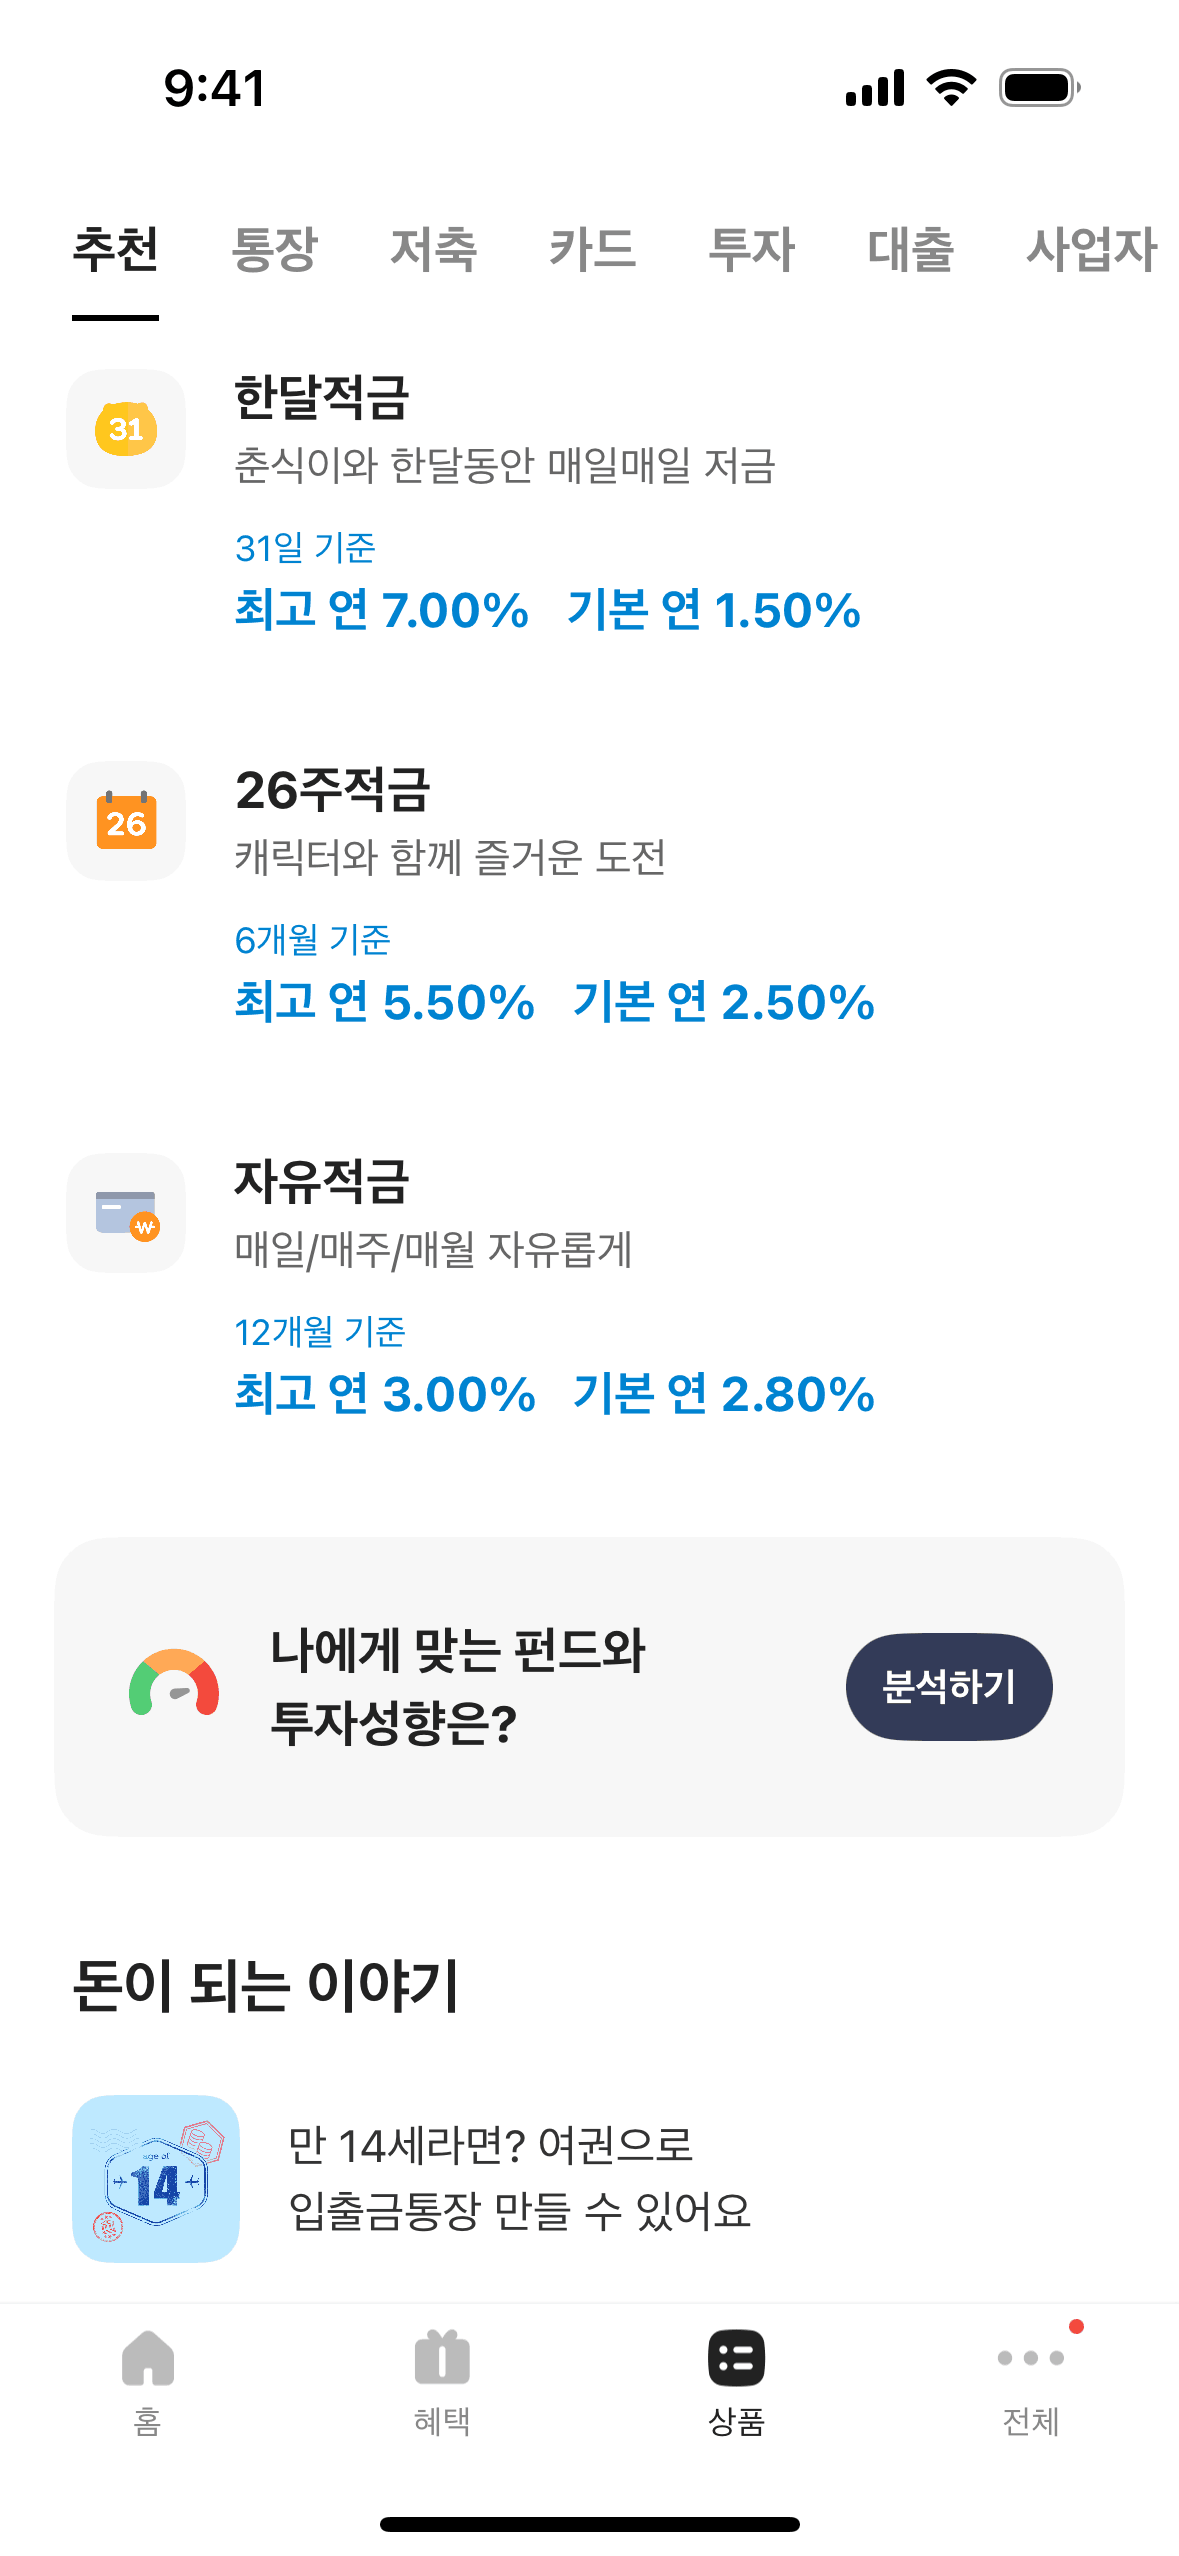Go to 홈 via house icon

coord(148,2358)
